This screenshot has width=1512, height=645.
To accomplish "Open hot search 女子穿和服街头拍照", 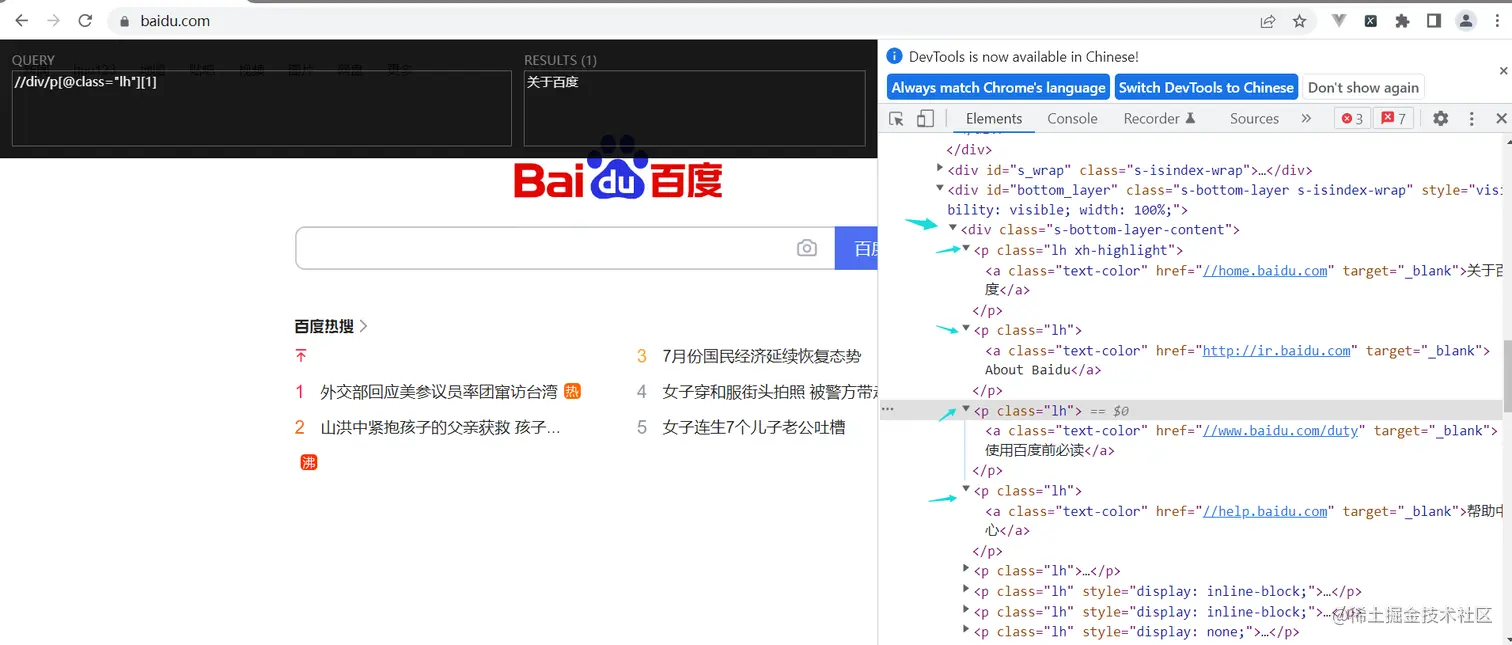I will click(x=769, y=392).
